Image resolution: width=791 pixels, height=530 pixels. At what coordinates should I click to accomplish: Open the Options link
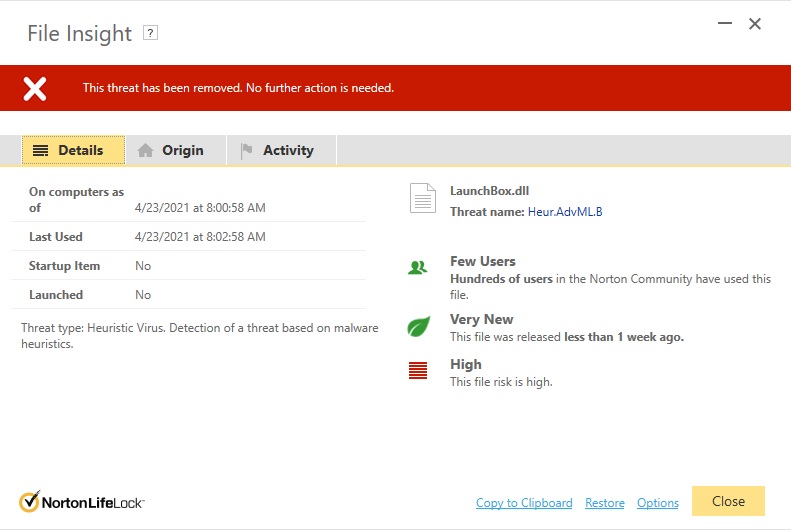tap(658, 503)
